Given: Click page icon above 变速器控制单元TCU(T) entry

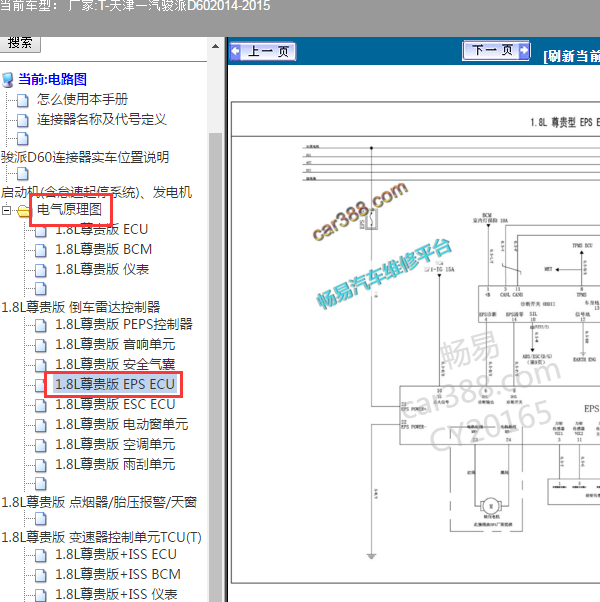Looking at the screenshot, I should [41, 519].
